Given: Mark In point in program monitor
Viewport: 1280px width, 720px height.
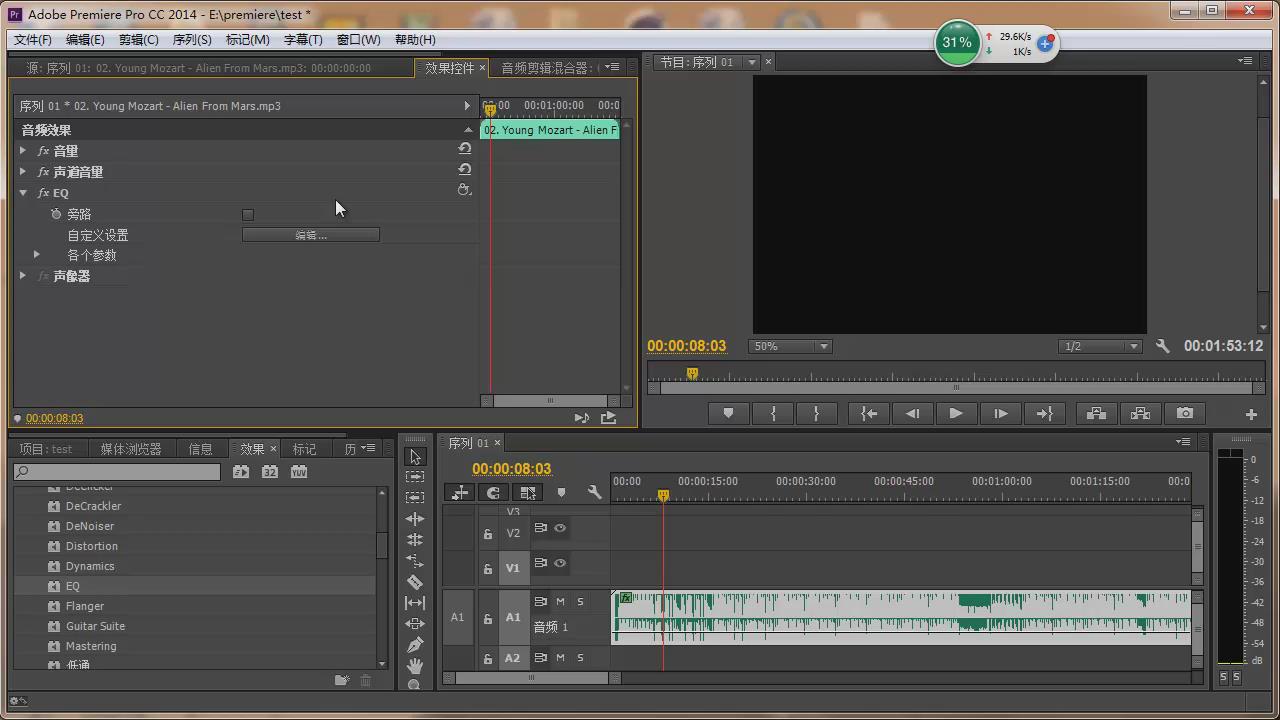Looking at the screenshot, I should point(773,413).
